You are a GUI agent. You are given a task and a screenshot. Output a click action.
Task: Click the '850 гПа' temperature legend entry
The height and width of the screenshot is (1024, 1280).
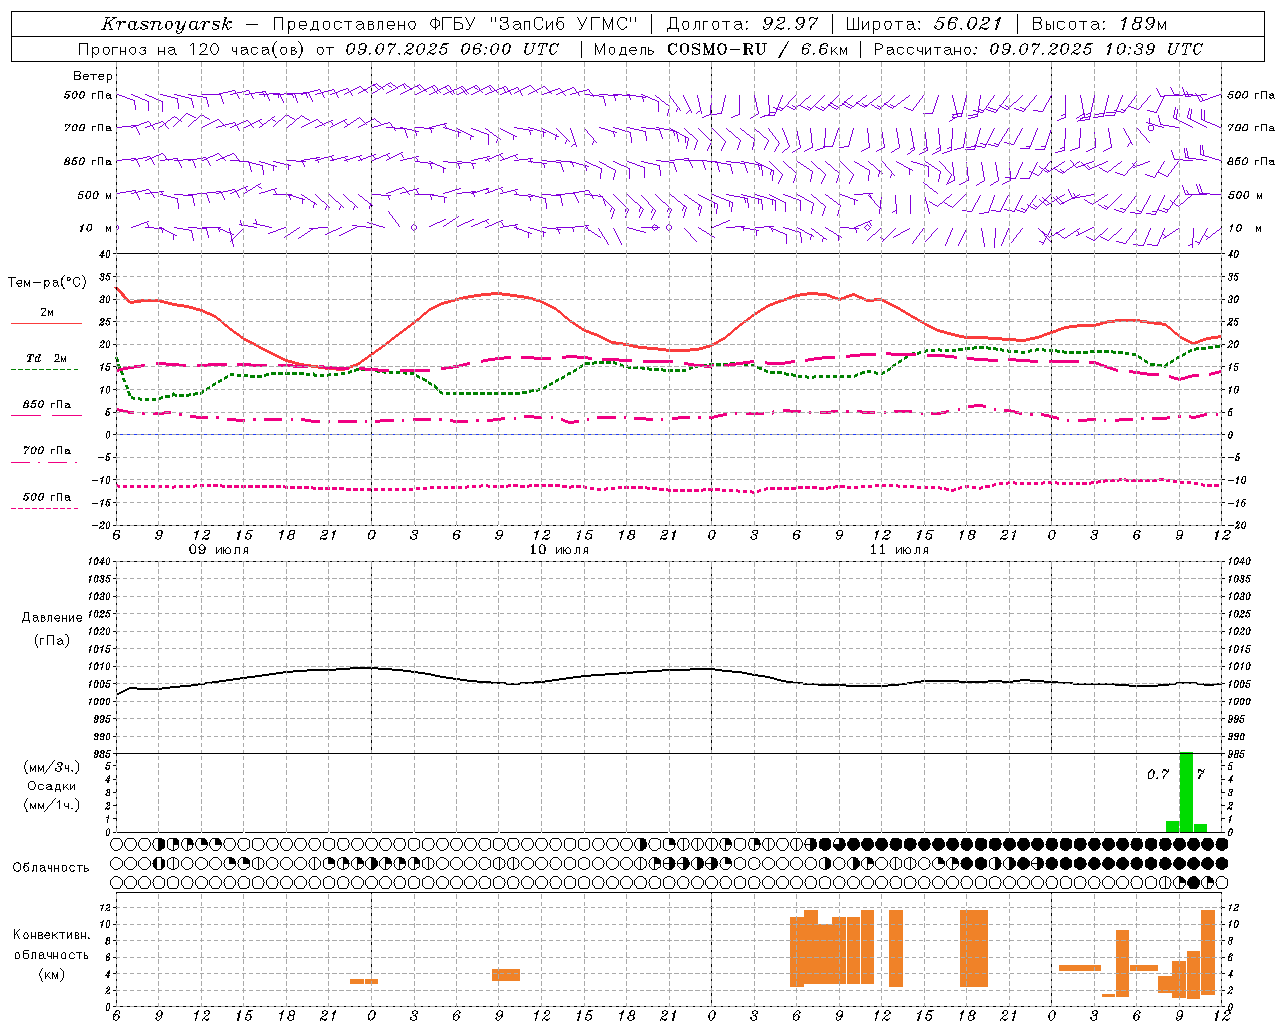coord(47,405)
